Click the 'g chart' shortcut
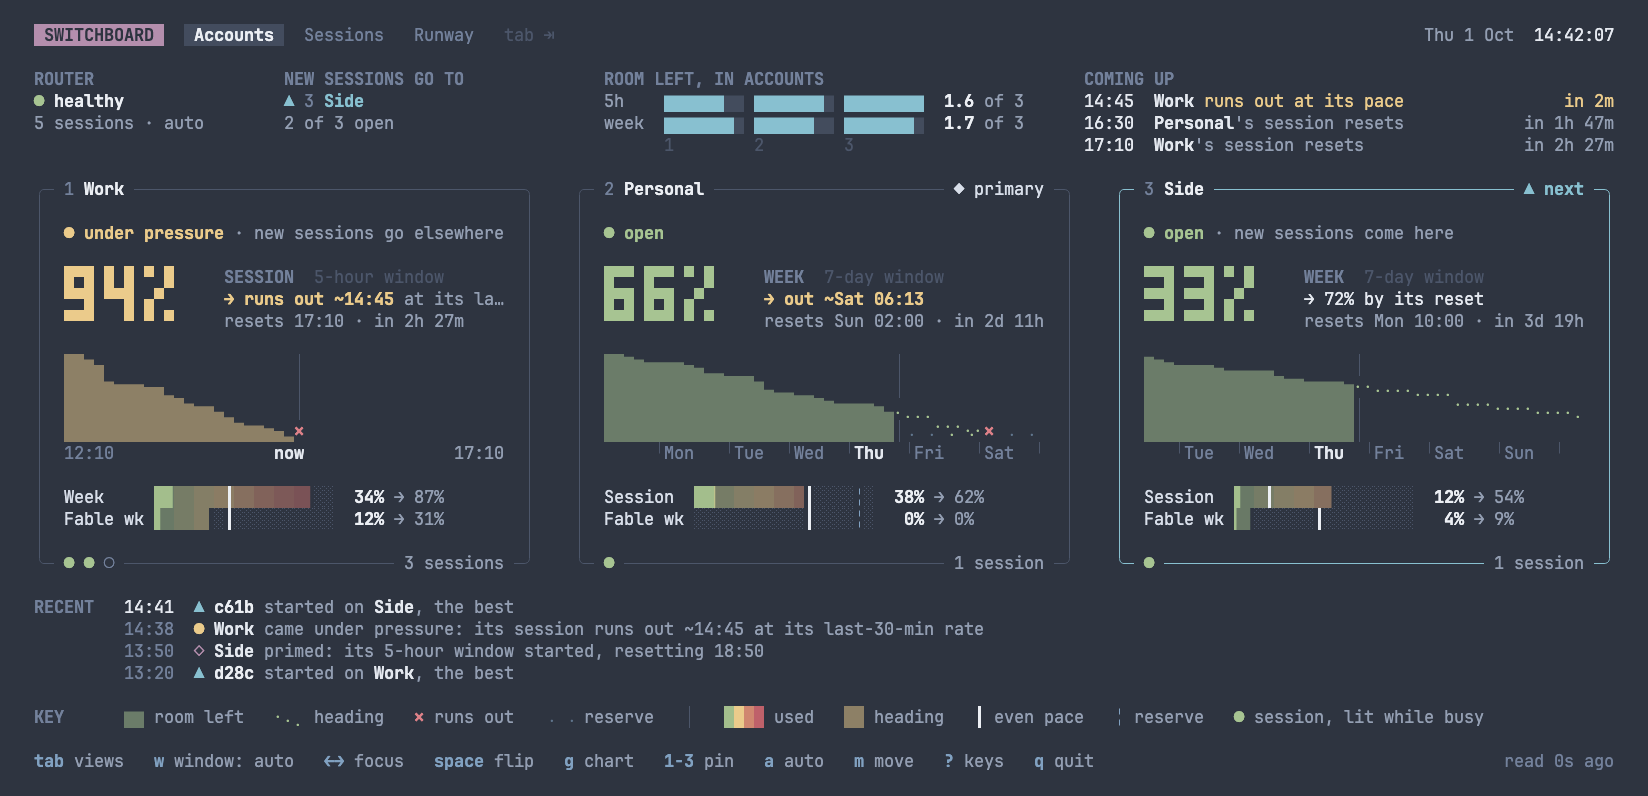This screenshot has height=796, width=1648. (599, 761)
